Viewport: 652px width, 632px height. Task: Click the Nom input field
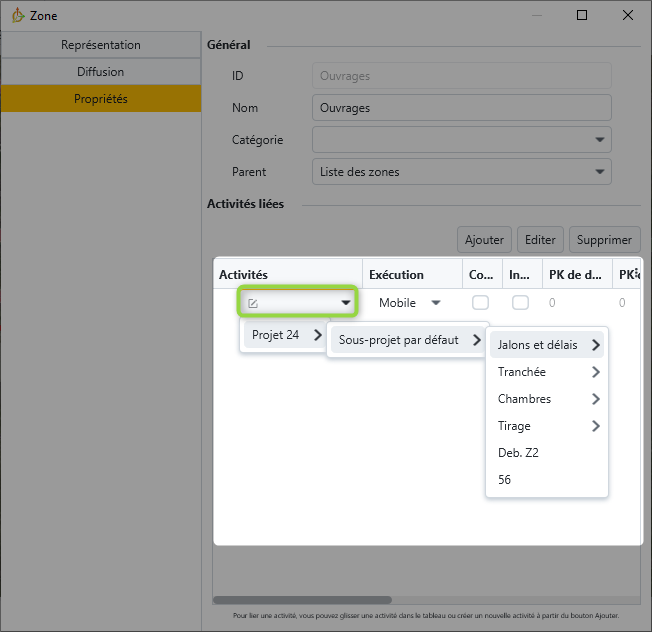tap(461, 108)
